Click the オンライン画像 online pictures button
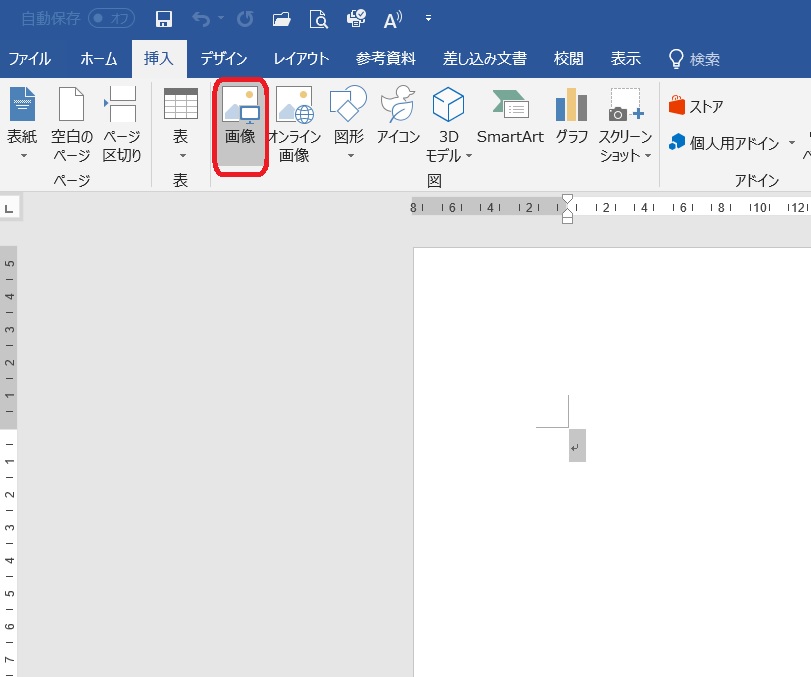The height and width of the screenshot is (677, 811). (x=294, y=124)
